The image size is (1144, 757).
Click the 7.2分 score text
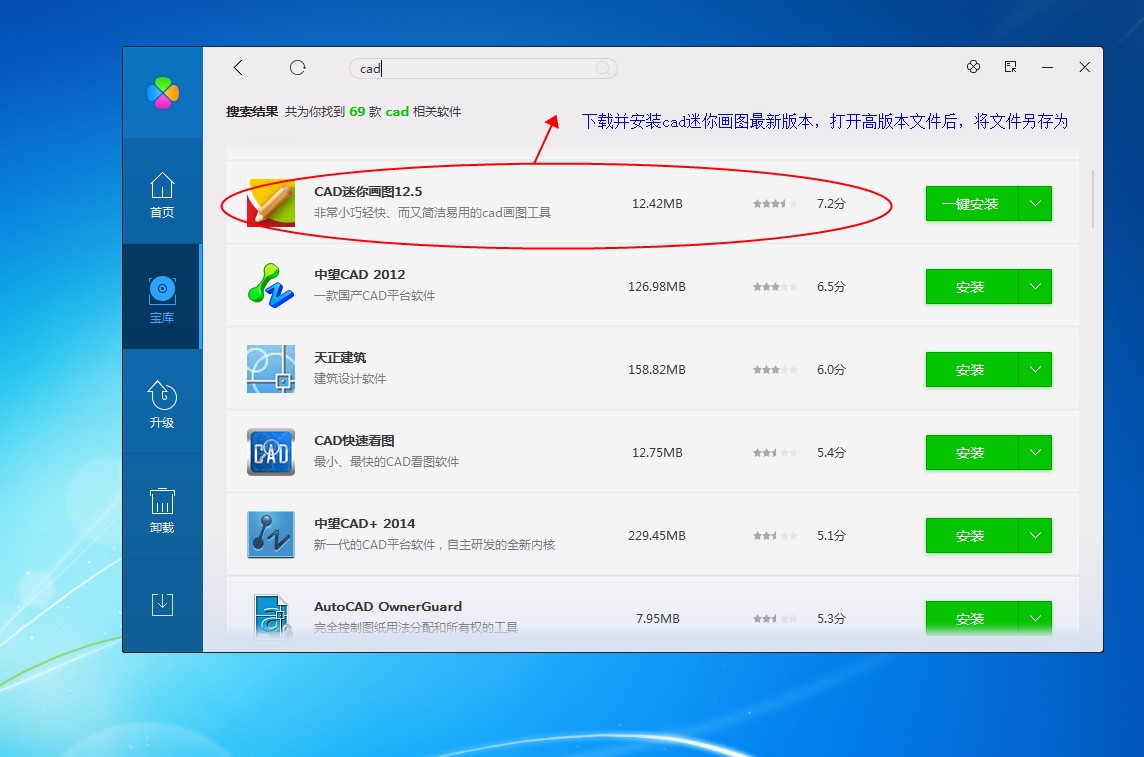[831, 203]
